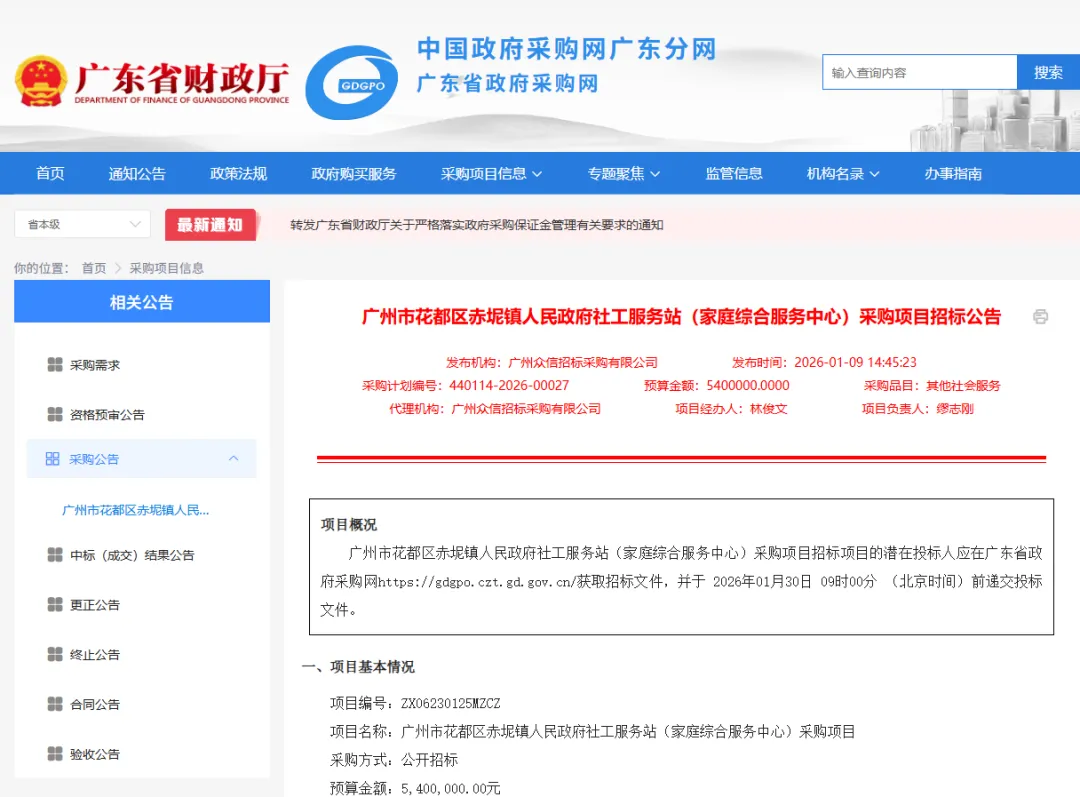
Task: Click the 采购计划编号 440114-2026-00027 text
Action: pos(466,386)
